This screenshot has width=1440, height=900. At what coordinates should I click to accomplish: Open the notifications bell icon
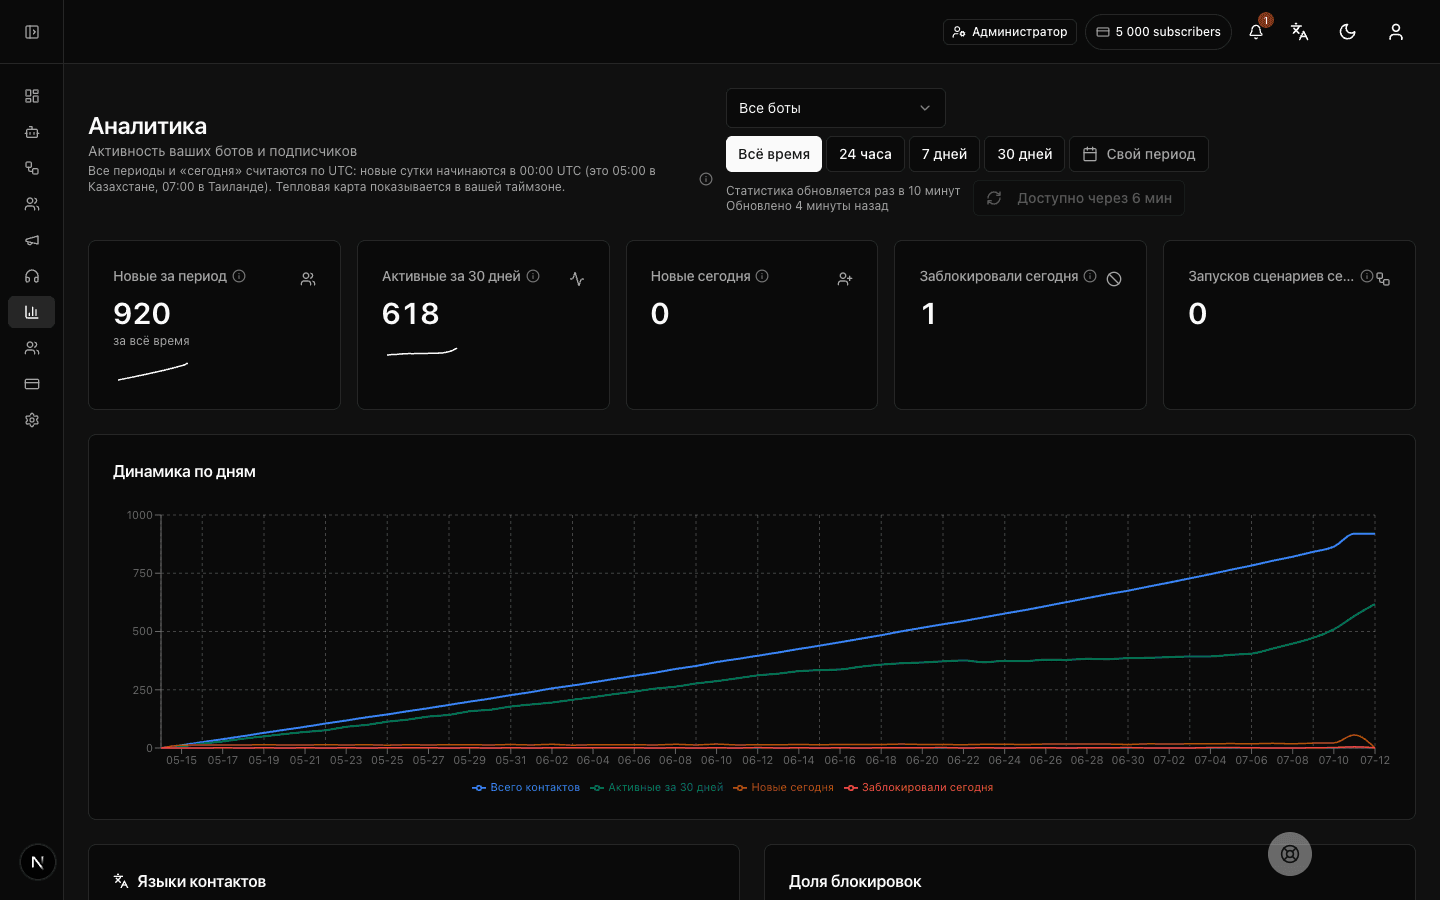pos(1256,32)
